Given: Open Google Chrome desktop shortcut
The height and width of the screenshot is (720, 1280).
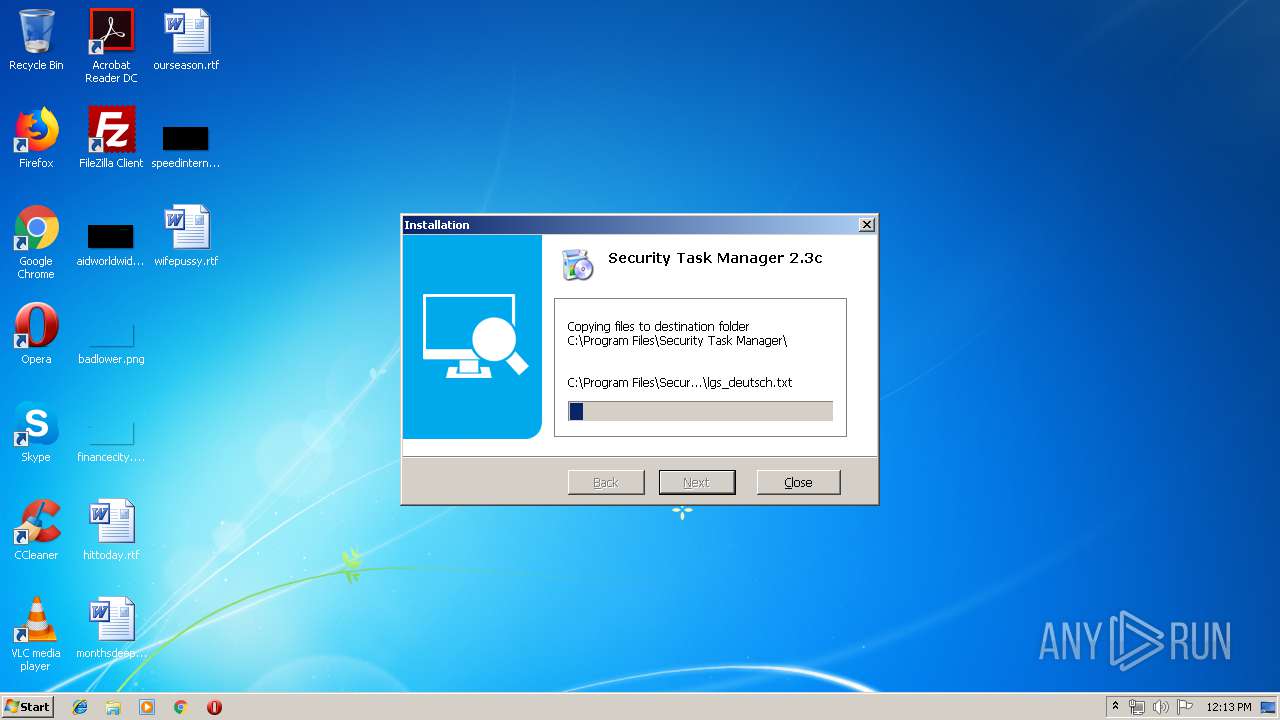Looking at the screenshot, I should click(36, 242).
